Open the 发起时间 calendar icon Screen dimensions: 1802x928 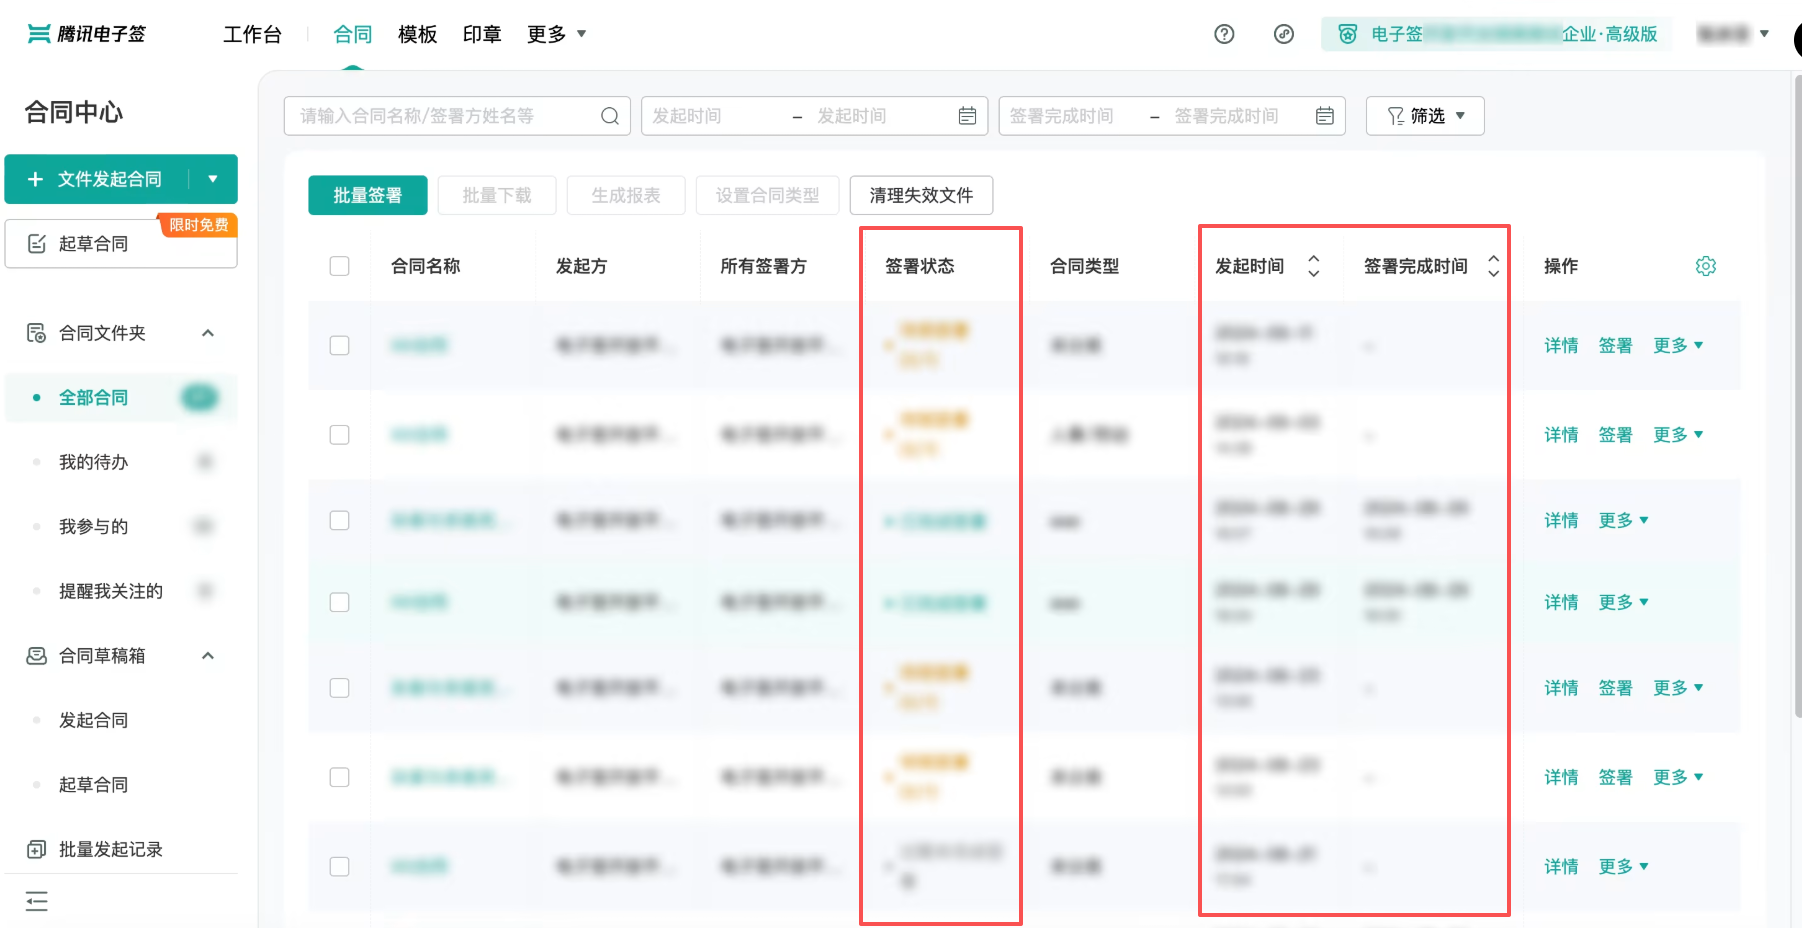coord(967,116)
